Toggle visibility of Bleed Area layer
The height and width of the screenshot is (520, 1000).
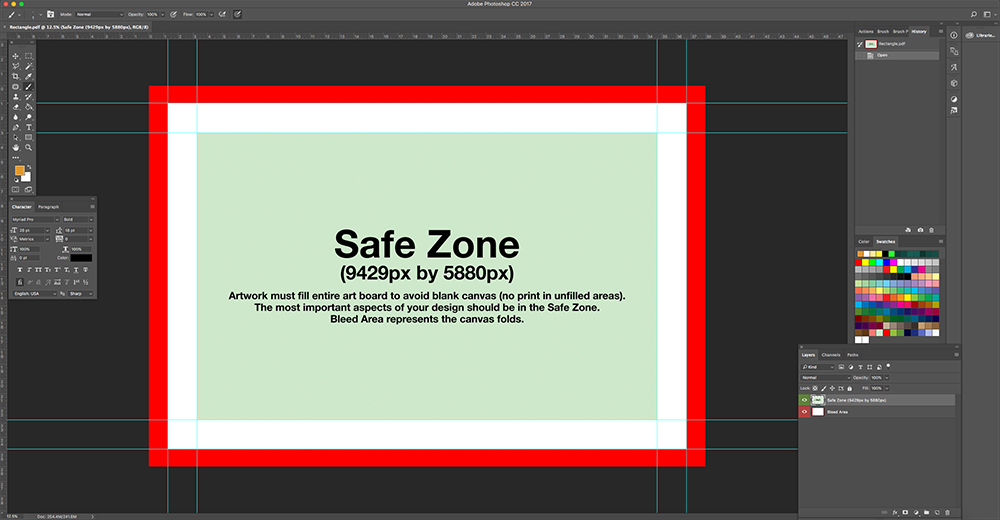tap(805, 411)
